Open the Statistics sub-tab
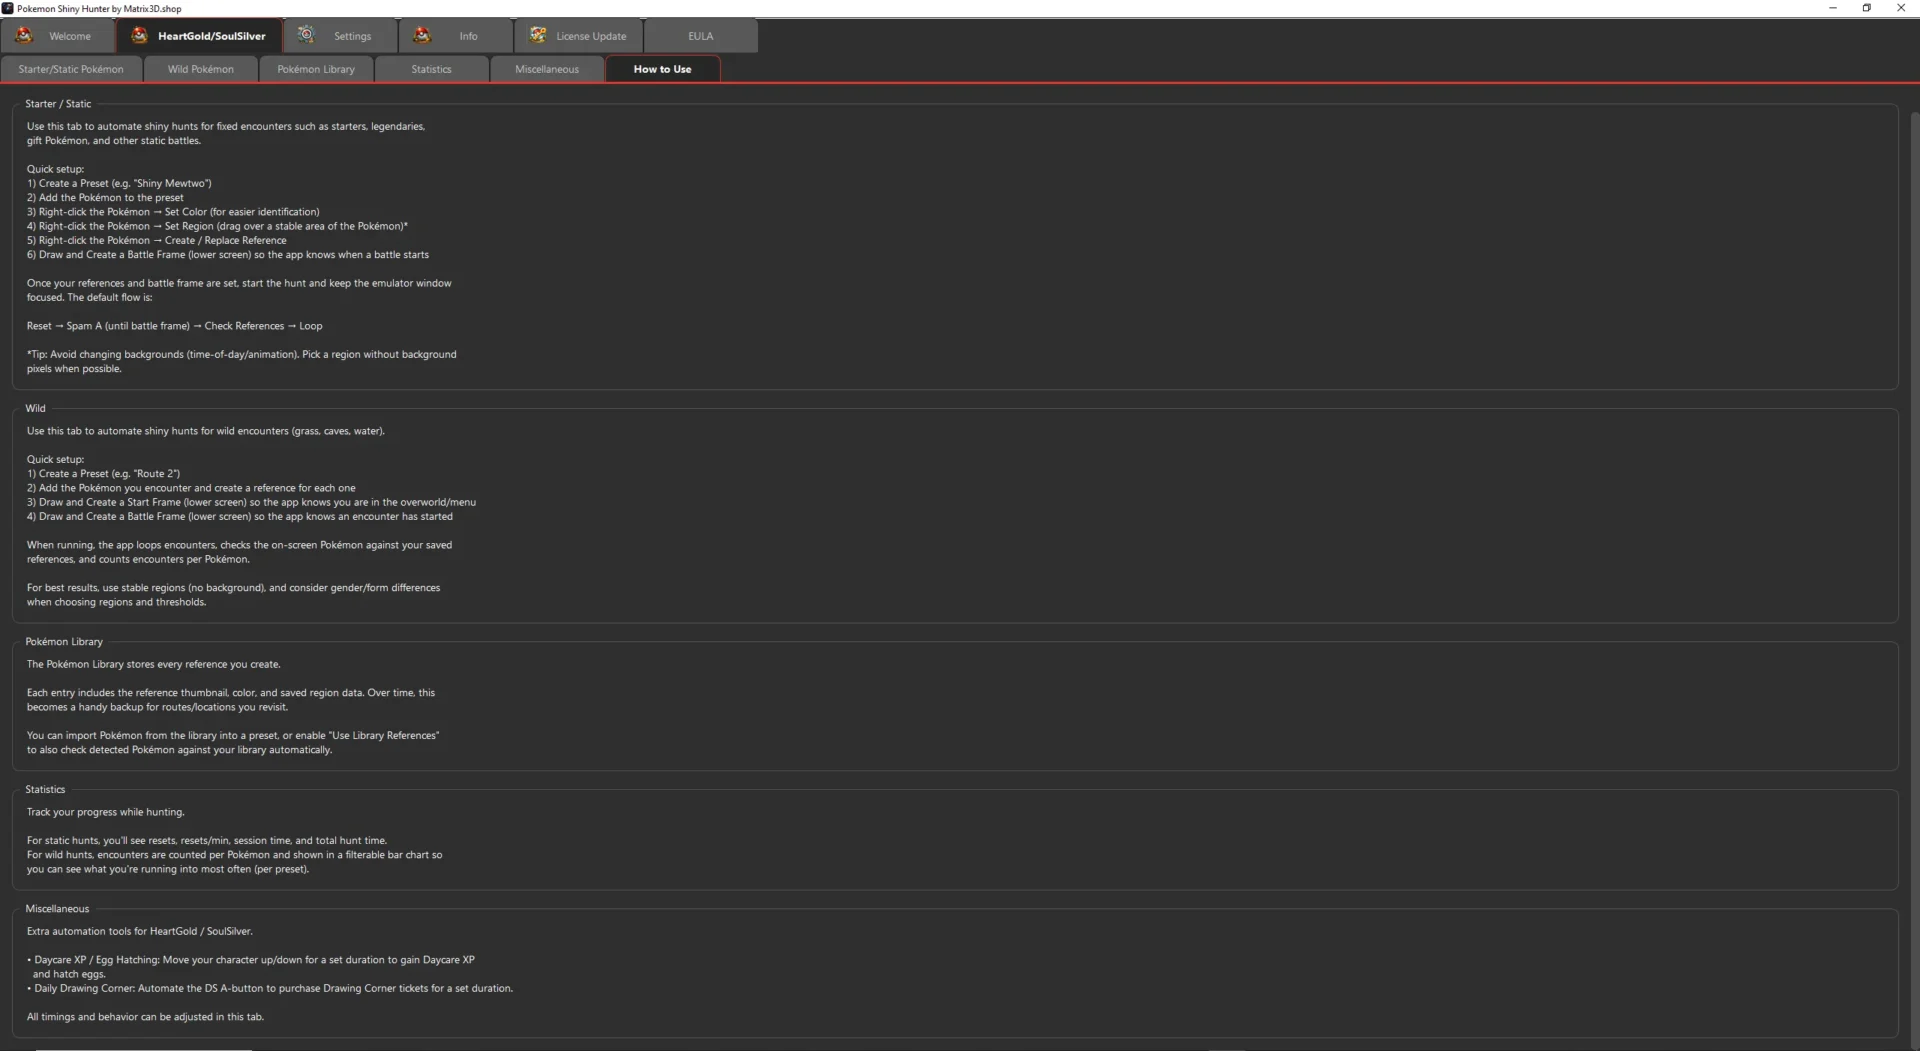The image size is (1920, 1051). point(431,69)
